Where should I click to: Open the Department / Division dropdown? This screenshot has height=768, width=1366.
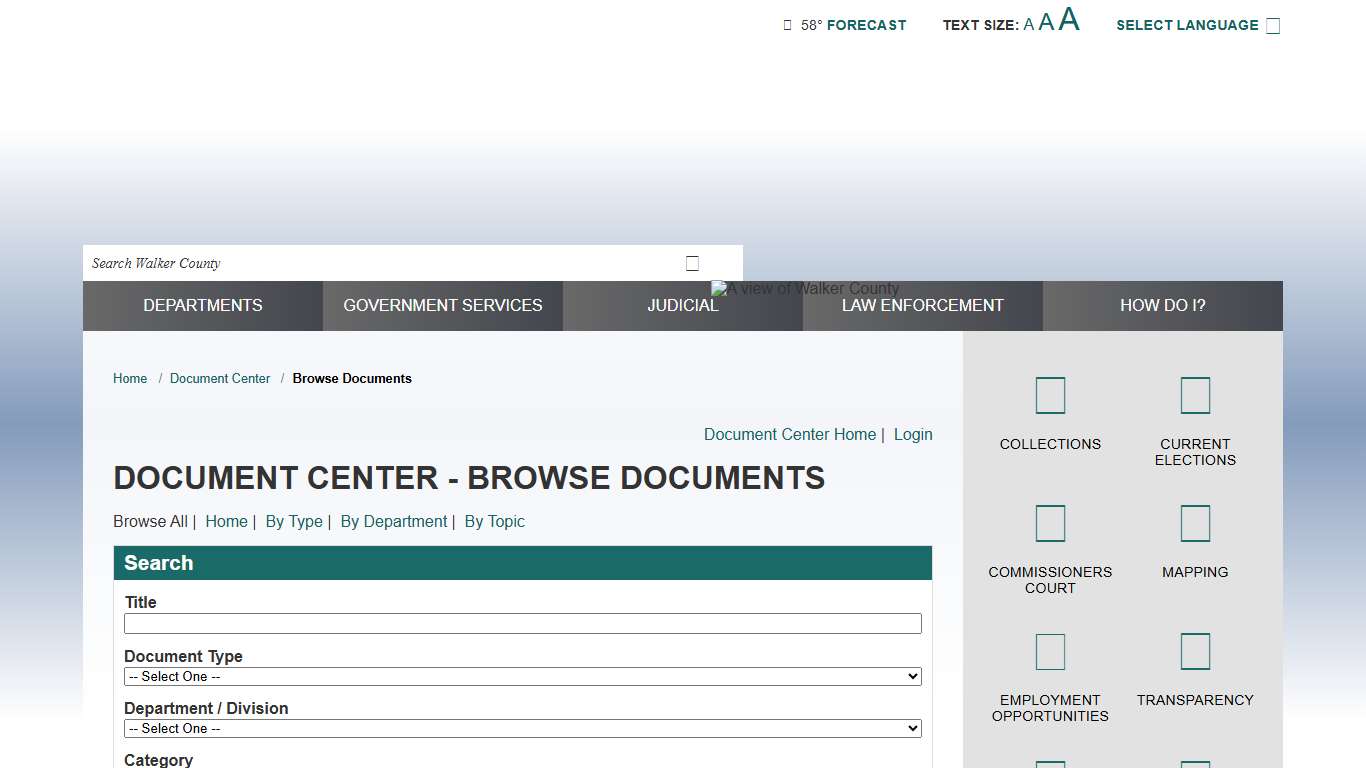coord(522,728)
